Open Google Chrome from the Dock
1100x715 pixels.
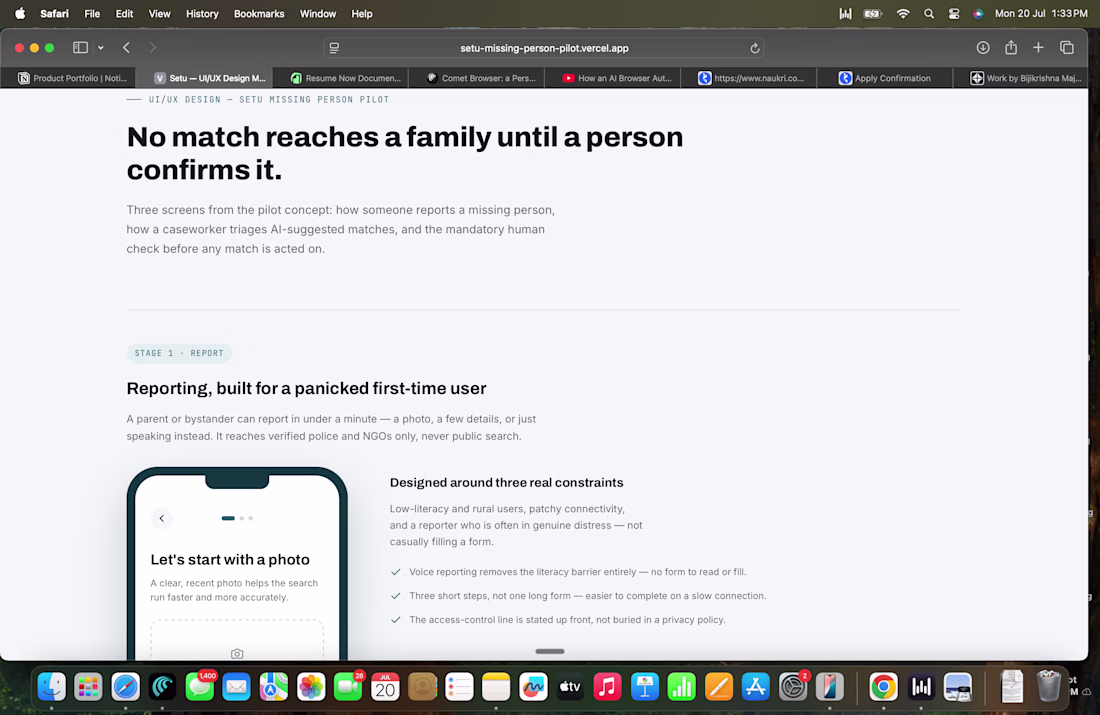click(x=883, y=687)
